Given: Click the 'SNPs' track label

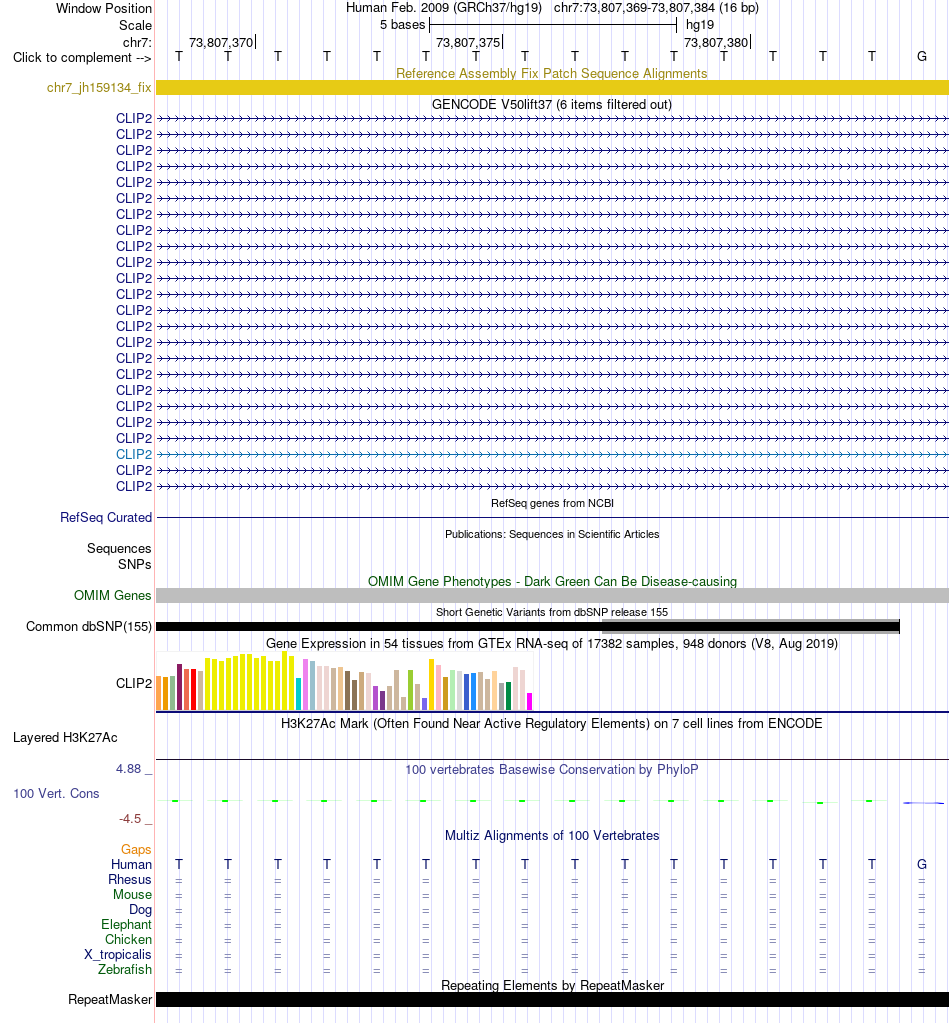Looking at the screenshot, I should pos(134,564).
